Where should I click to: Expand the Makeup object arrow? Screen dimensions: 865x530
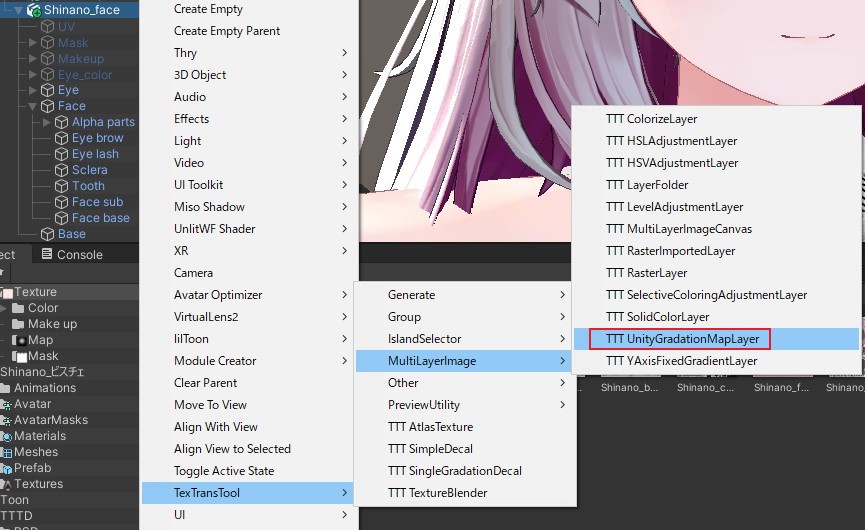pos(33,58)
